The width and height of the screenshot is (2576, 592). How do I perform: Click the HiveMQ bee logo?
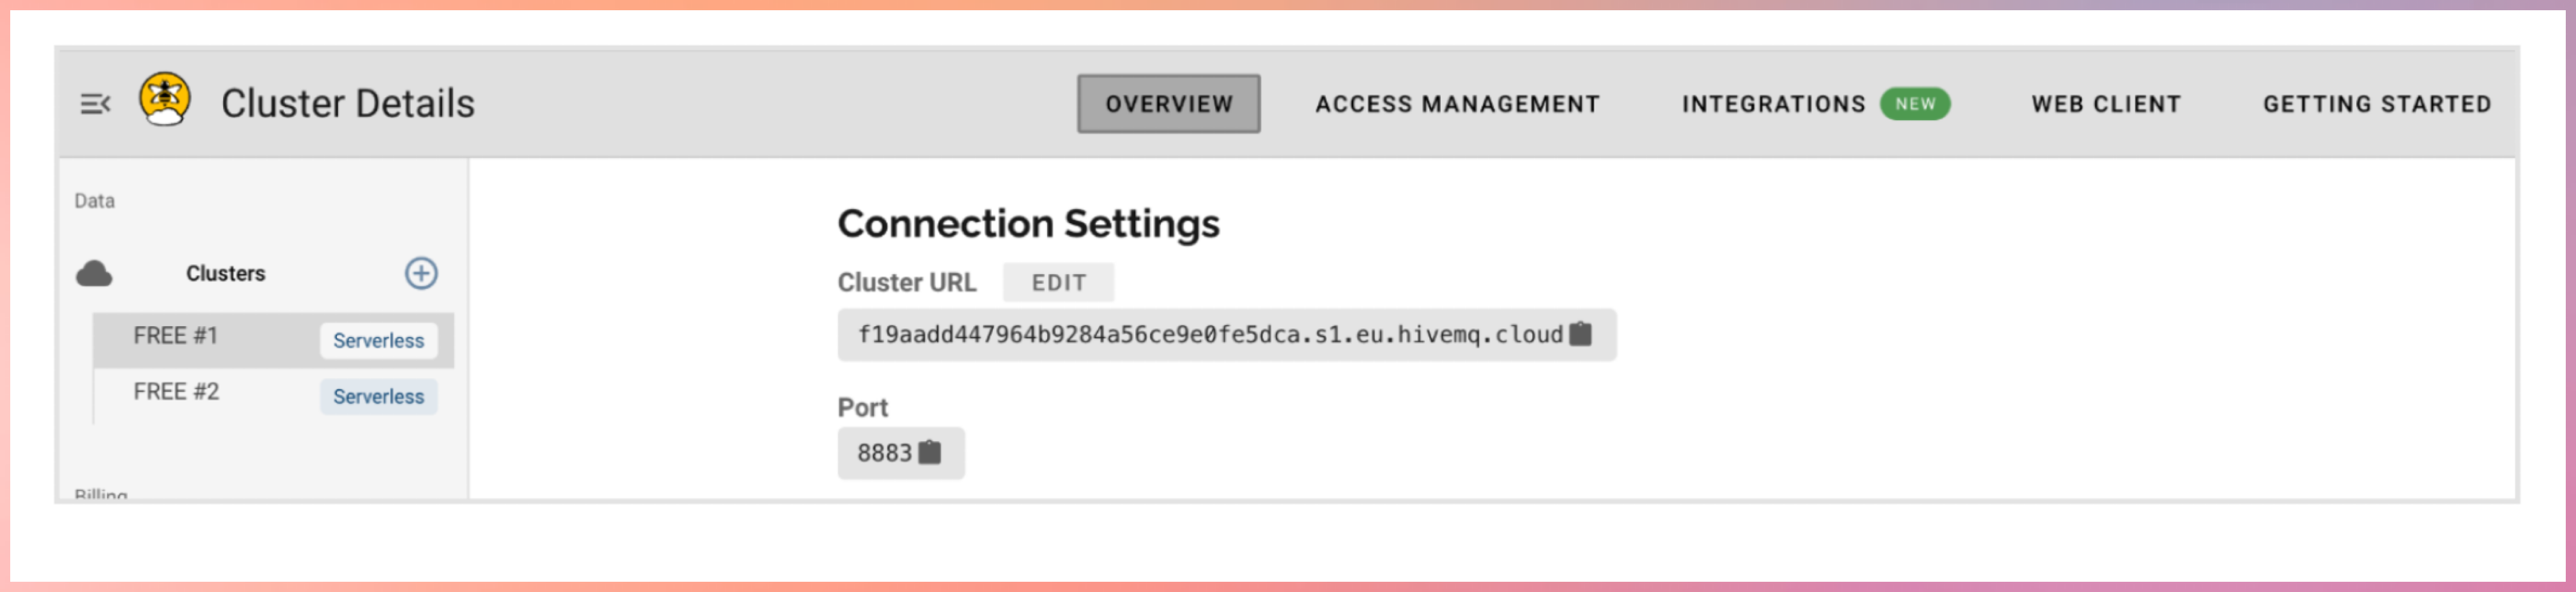(x=165, y=100)
